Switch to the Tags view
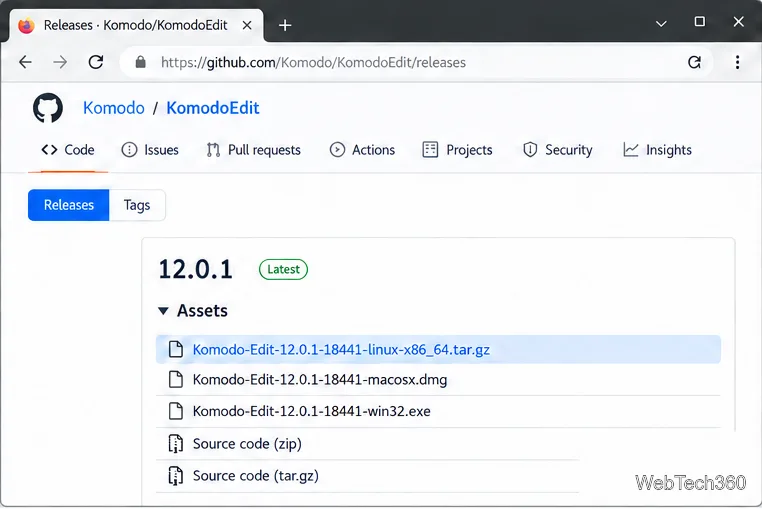This screenshot has width=762, height=509. pos(137,205)
